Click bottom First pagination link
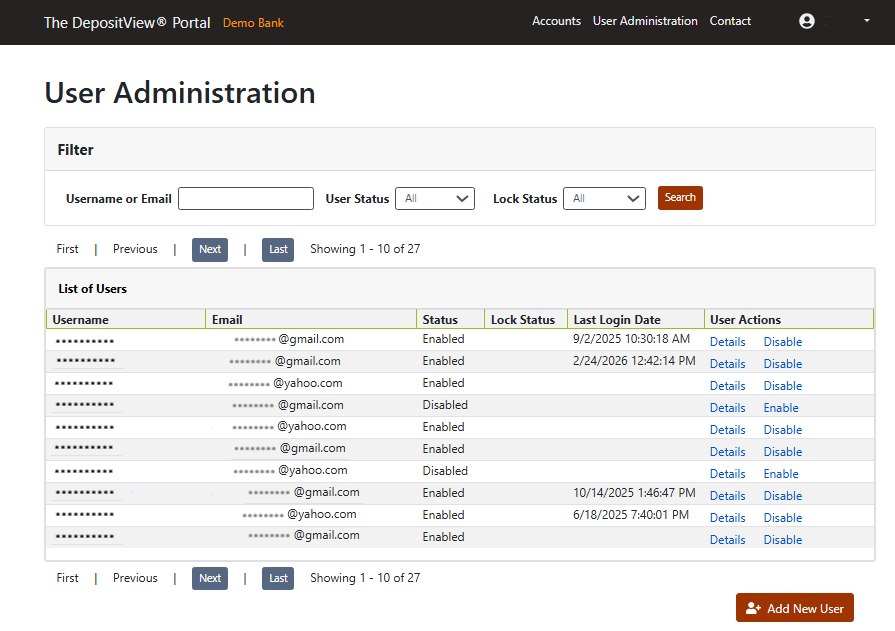The width and height of the screenshot is (895, 631). [x=67, y=578]
